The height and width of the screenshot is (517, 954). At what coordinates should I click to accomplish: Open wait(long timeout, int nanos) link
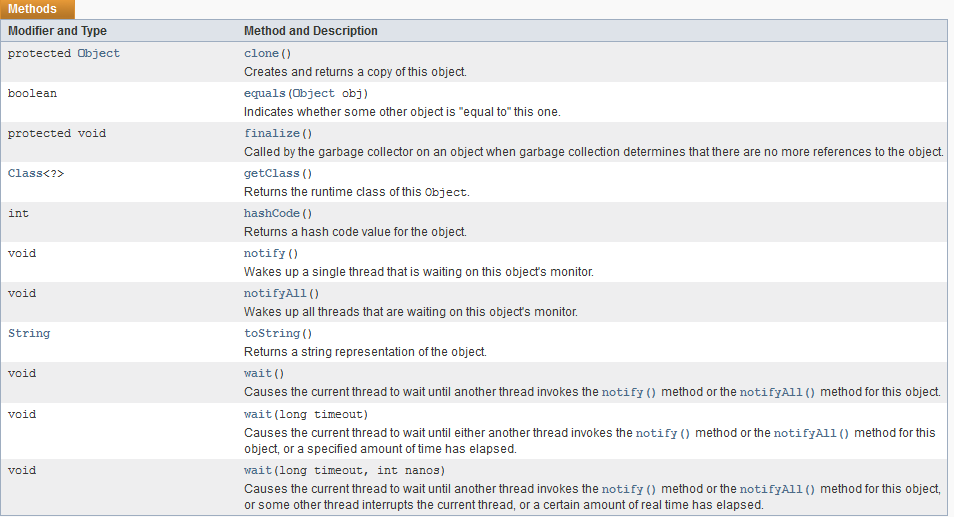(258, 471)
